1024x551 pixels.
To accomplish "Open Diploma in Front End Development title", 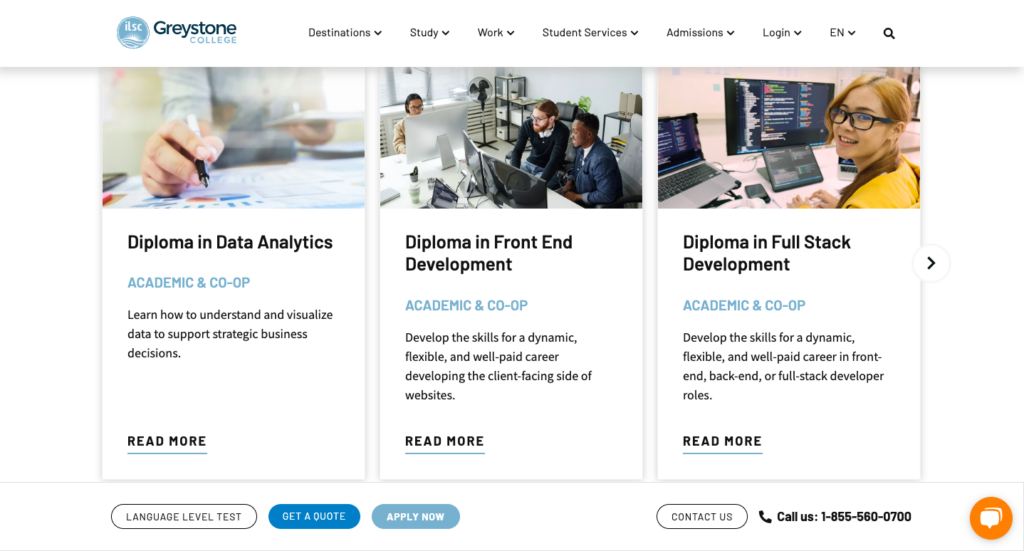I will pyautogui.click(x=488, y=253).
